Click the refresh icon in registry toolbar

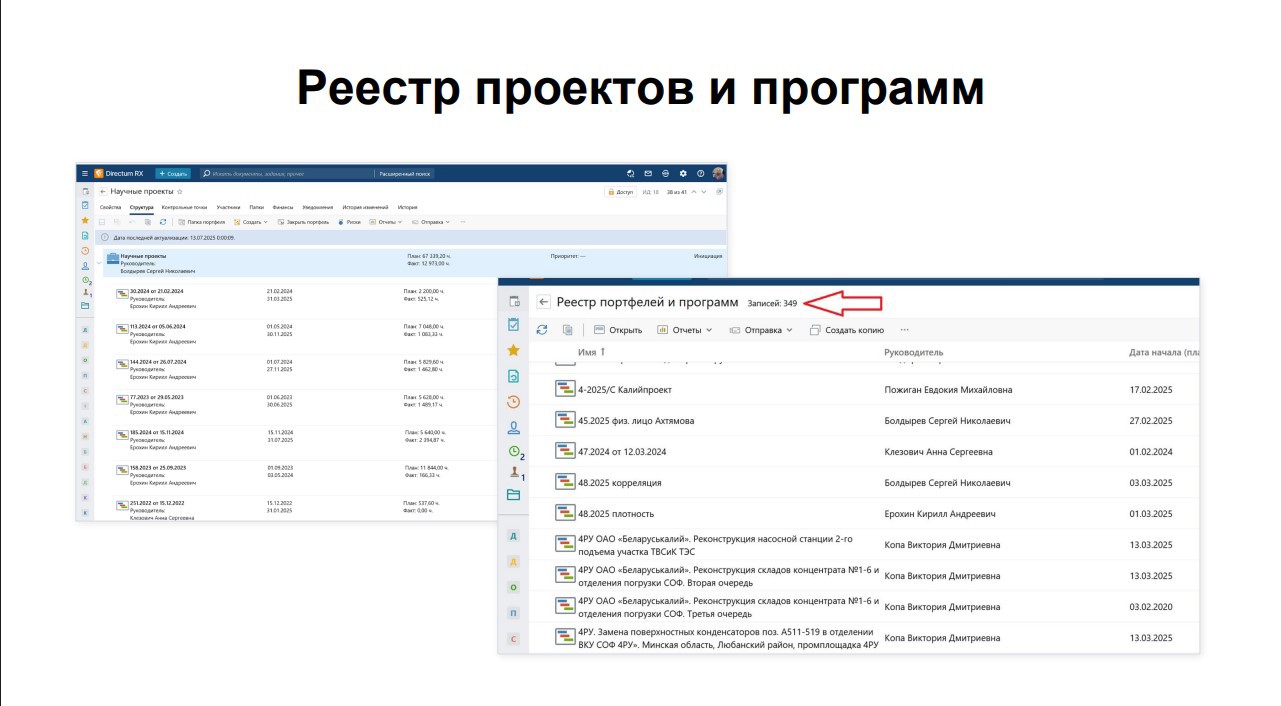(542, 330)
